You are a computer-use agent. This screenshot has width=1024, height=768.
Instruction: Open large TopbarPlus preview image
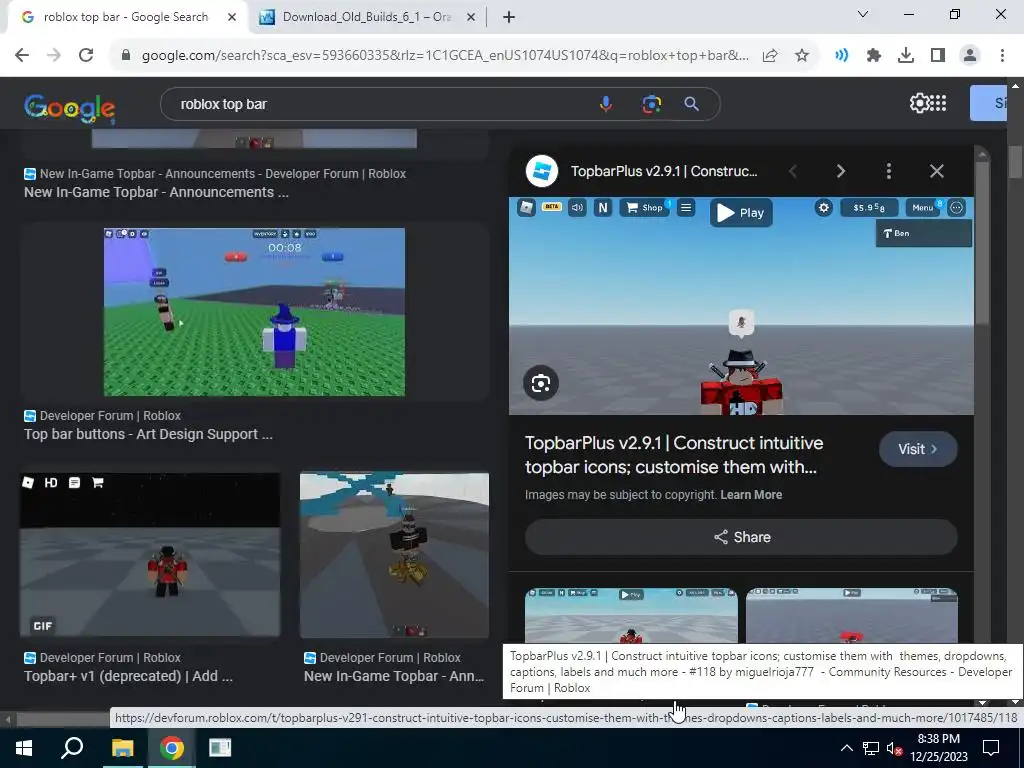(x=741, y=306)
